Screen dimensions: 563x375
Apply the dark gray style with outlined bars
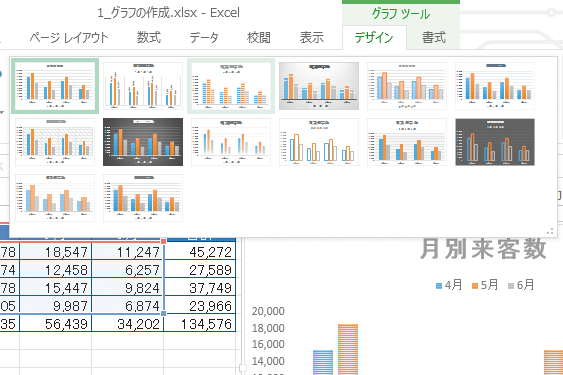[x=495, y=142]
